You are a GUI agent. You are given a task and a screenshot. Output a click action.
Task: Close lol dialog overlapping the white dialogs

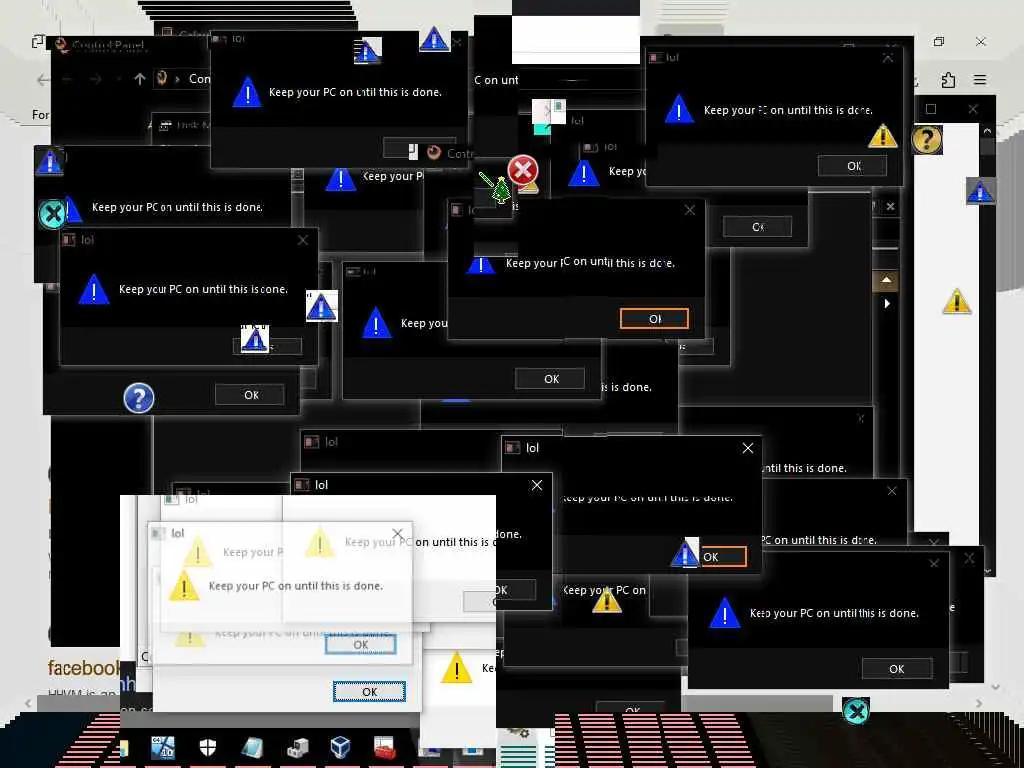pyautogui.click(x=537, y=485)
